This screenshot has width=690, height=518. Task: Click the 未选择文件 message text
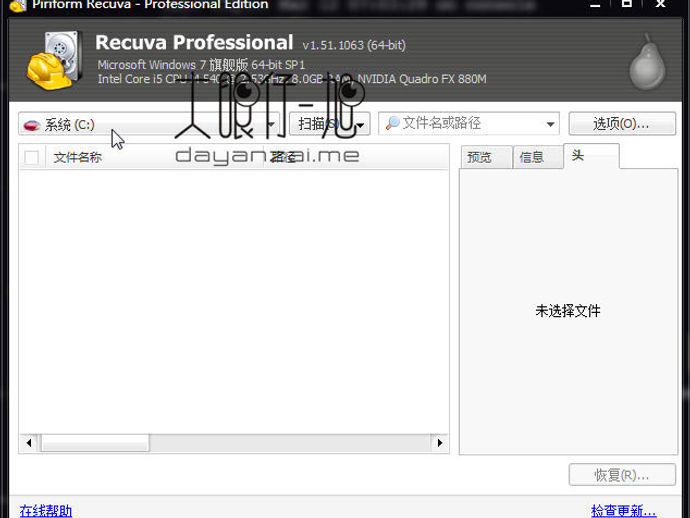(568, 311)
